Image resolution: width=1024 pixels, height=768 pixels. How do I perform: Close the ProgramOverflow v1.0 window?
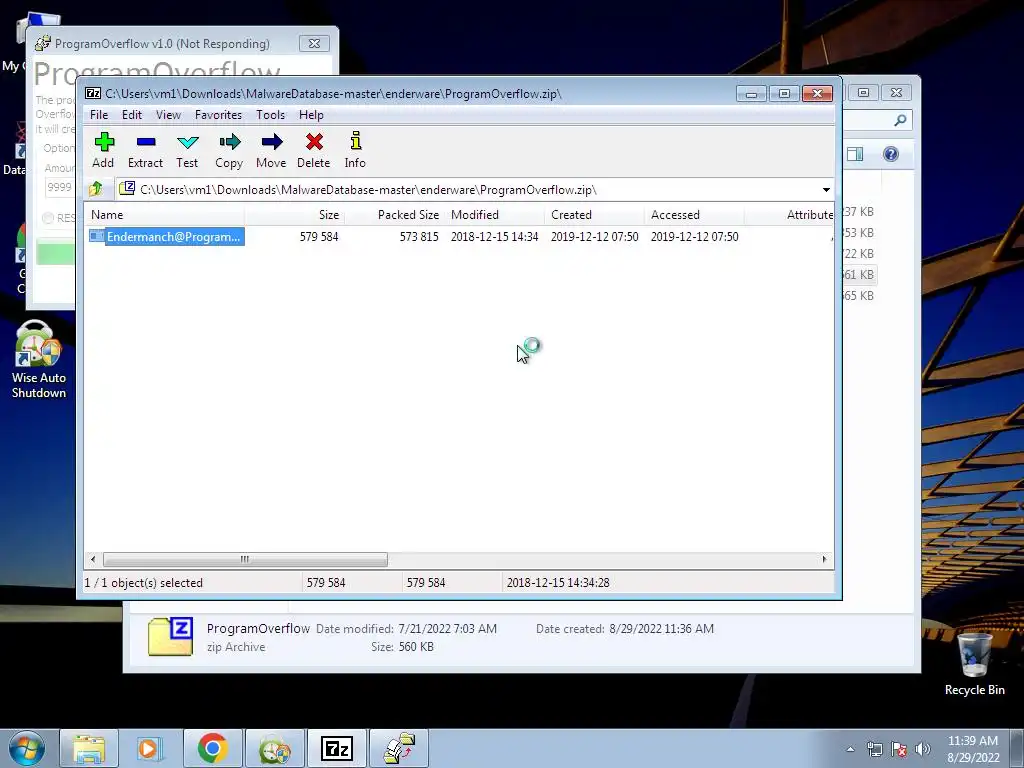[x=314, y=44]
